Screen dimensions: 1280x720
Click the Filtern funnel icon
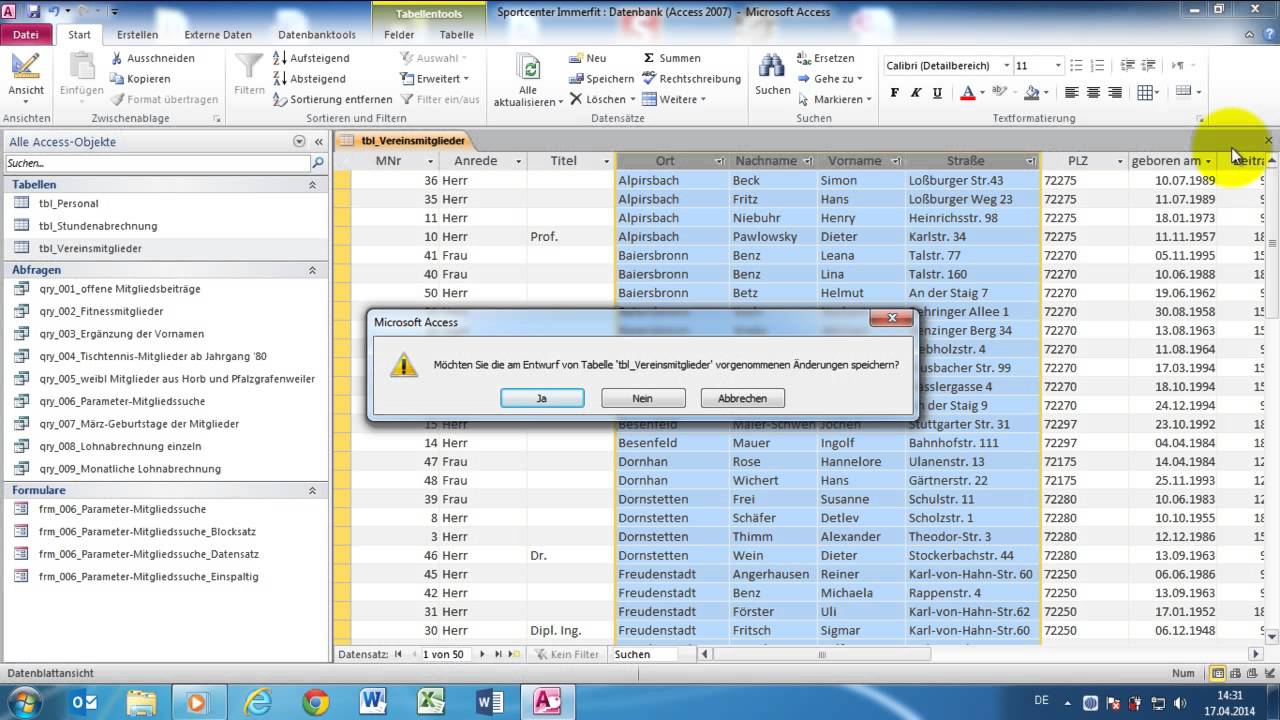[249, 67]
